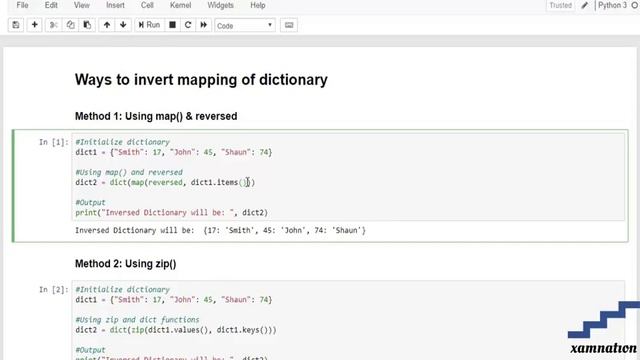The width and height of the screenshot is (640, 360).
Task: Open the Insert menu
Action: tap(115, 5)
